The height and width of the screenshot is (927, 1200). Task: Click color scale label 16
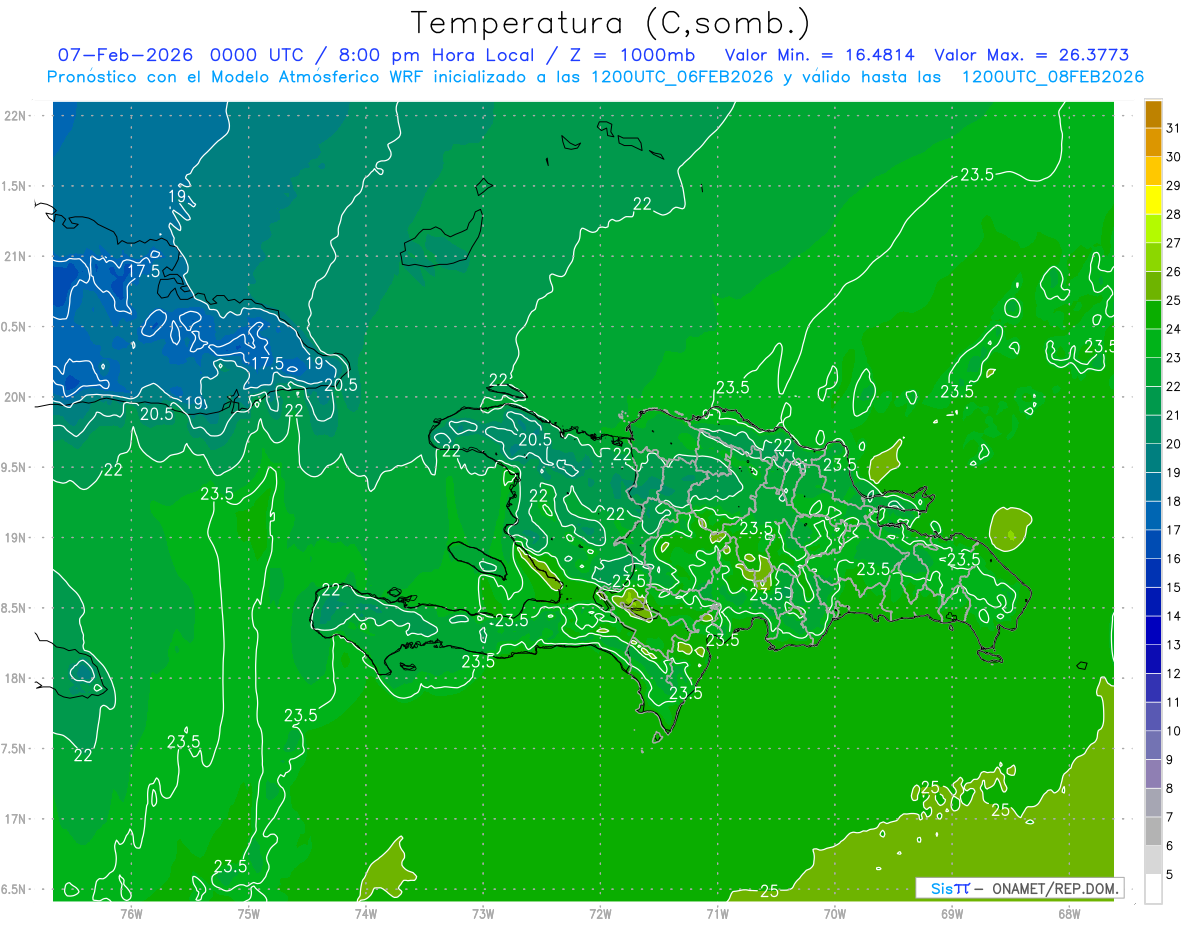click(x=1173, y=559)
